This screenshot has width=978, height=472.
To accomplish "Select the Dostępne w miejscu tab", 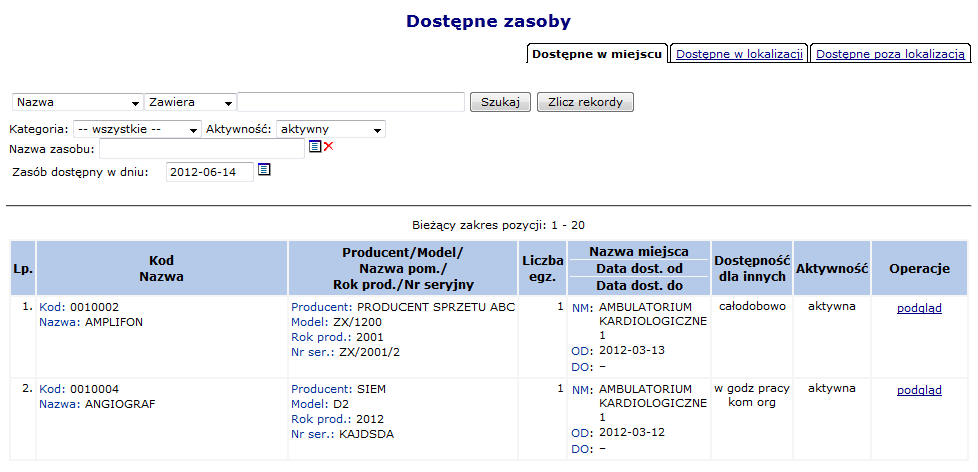I will pyautogui.click(x=597, y=54).
